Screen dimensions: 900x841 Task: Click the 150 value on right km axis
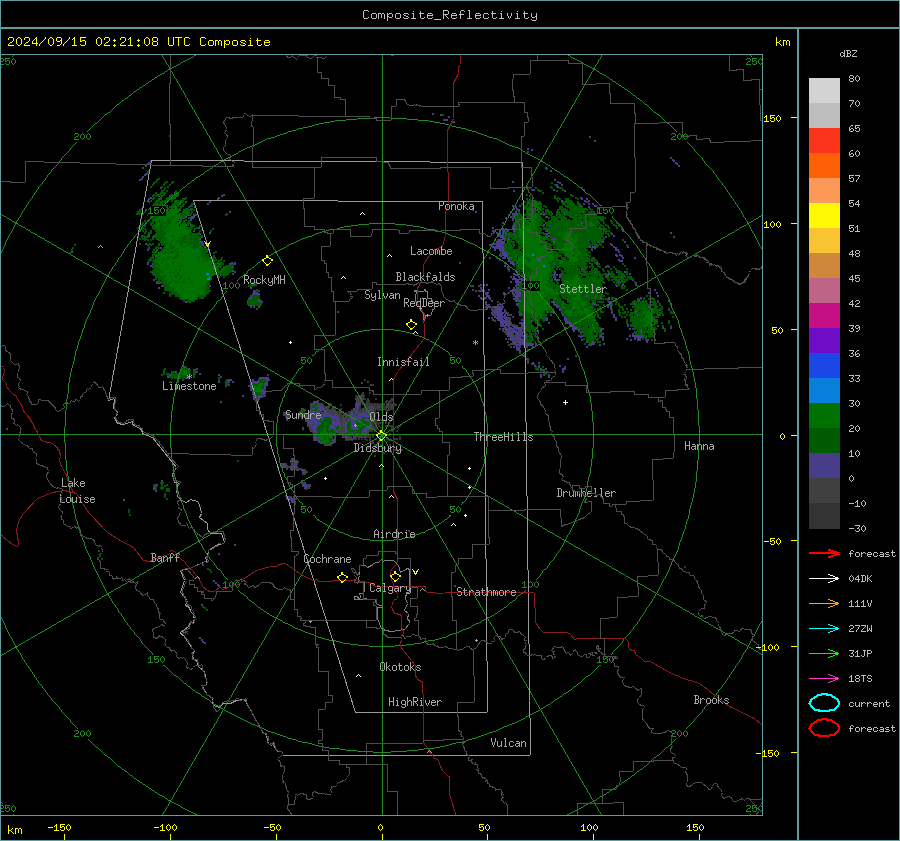pos(772,118)
